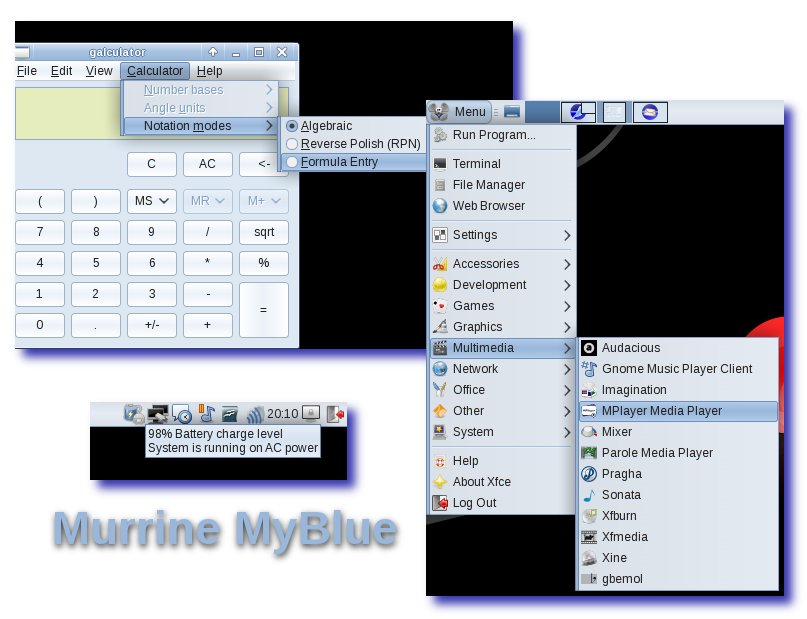The image size is (807, 619).
Task: Click the dark seagull tray icon
Action: tap(230, 414)
